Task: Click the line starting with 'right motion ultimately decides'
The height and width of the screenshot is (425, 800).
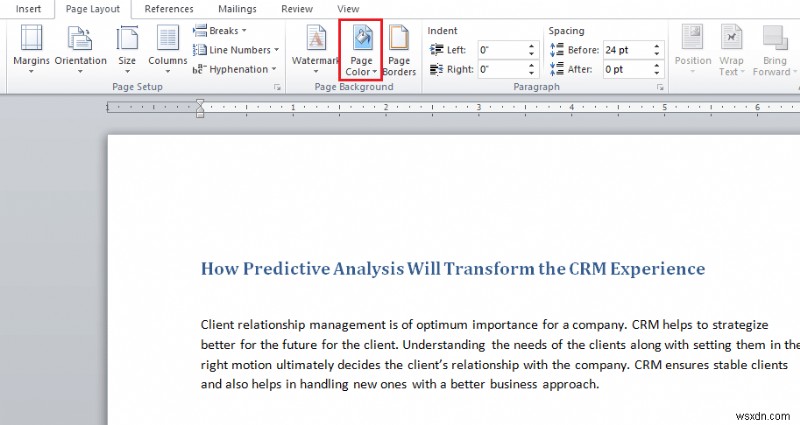Action: 494,365
